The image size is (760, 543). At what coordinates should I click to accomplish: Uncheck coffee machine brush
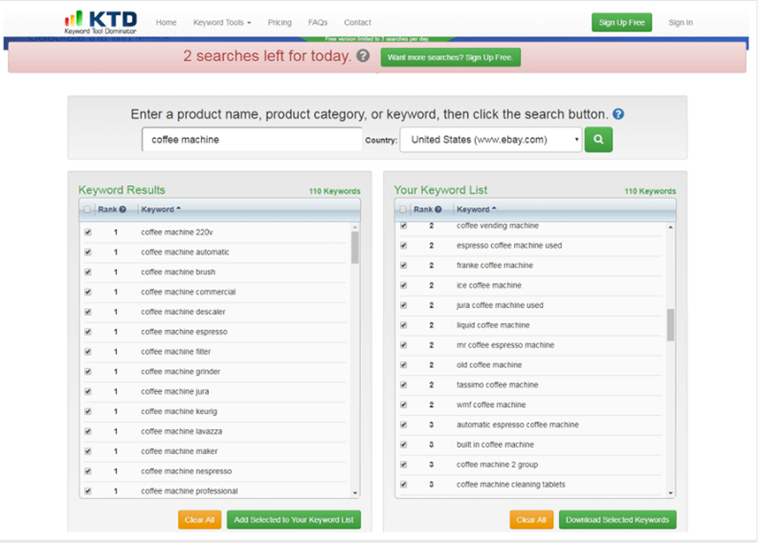pyautogui.click(x=88, y=272)
